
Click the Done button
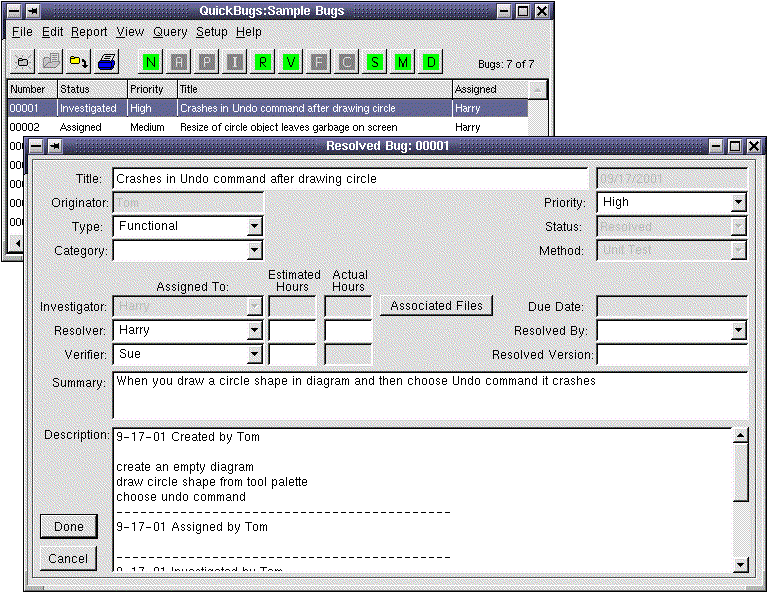[69, 526]
